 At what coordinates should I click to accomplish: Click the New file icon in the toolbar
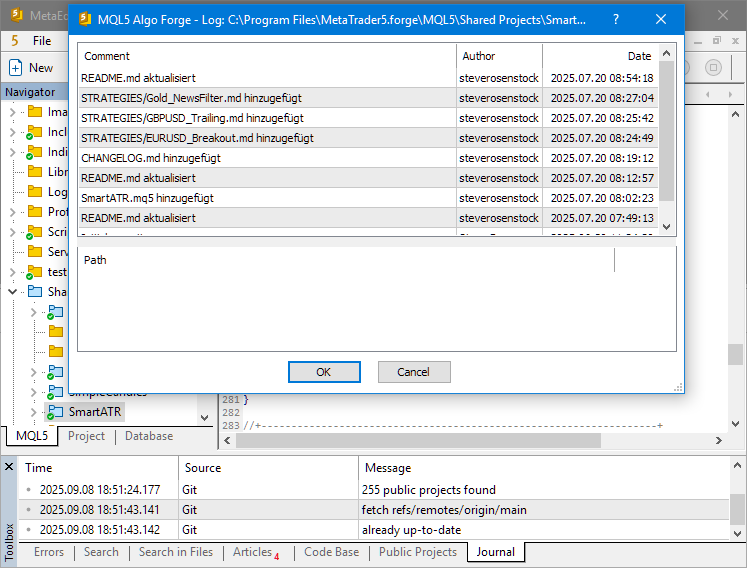[15, 68]
